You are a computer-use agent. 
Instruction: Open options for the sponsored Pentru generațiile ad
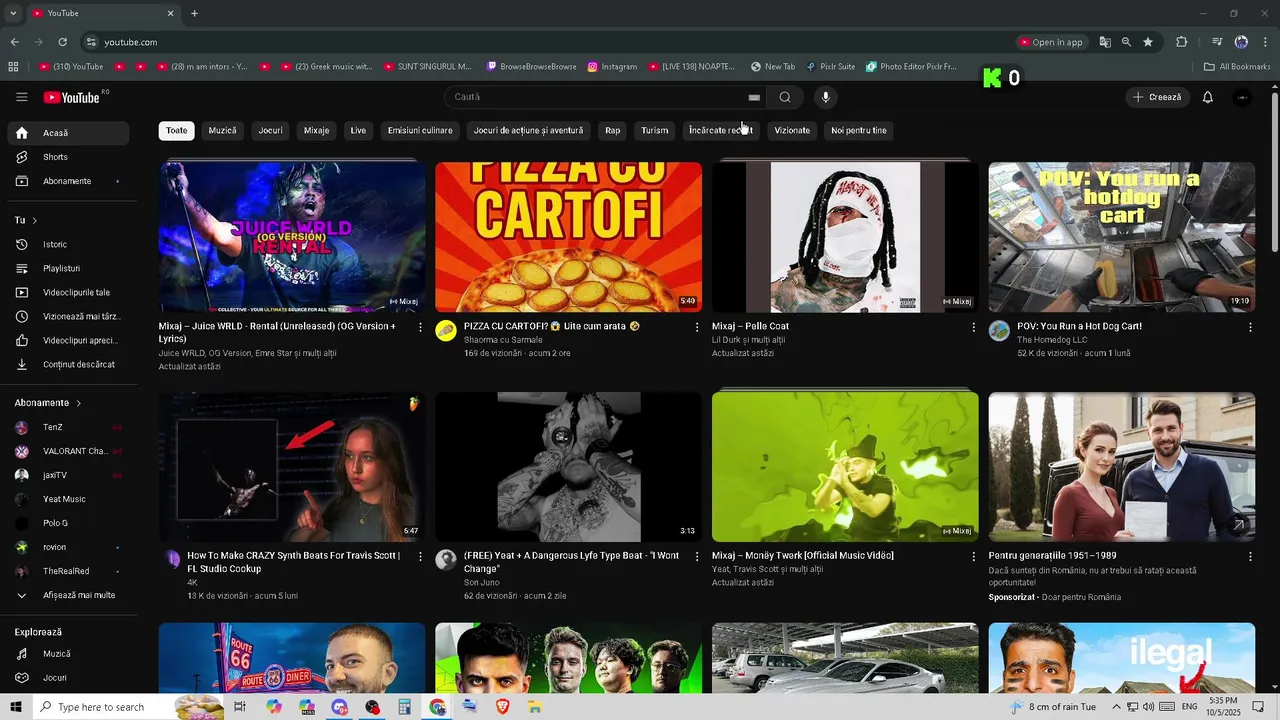(1250, 556)
